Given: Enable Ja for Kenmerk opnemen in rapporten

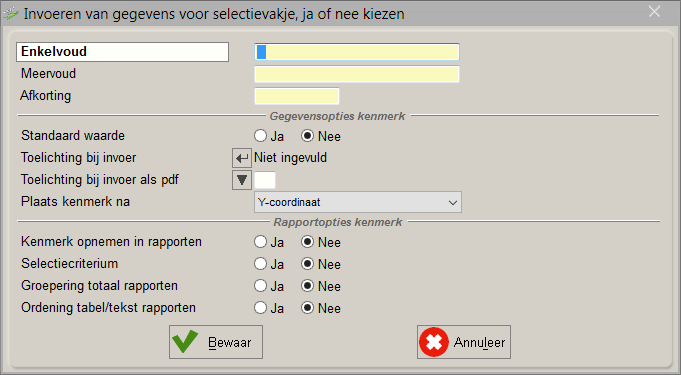Looking at the screenshot, I should pos(261,242).
